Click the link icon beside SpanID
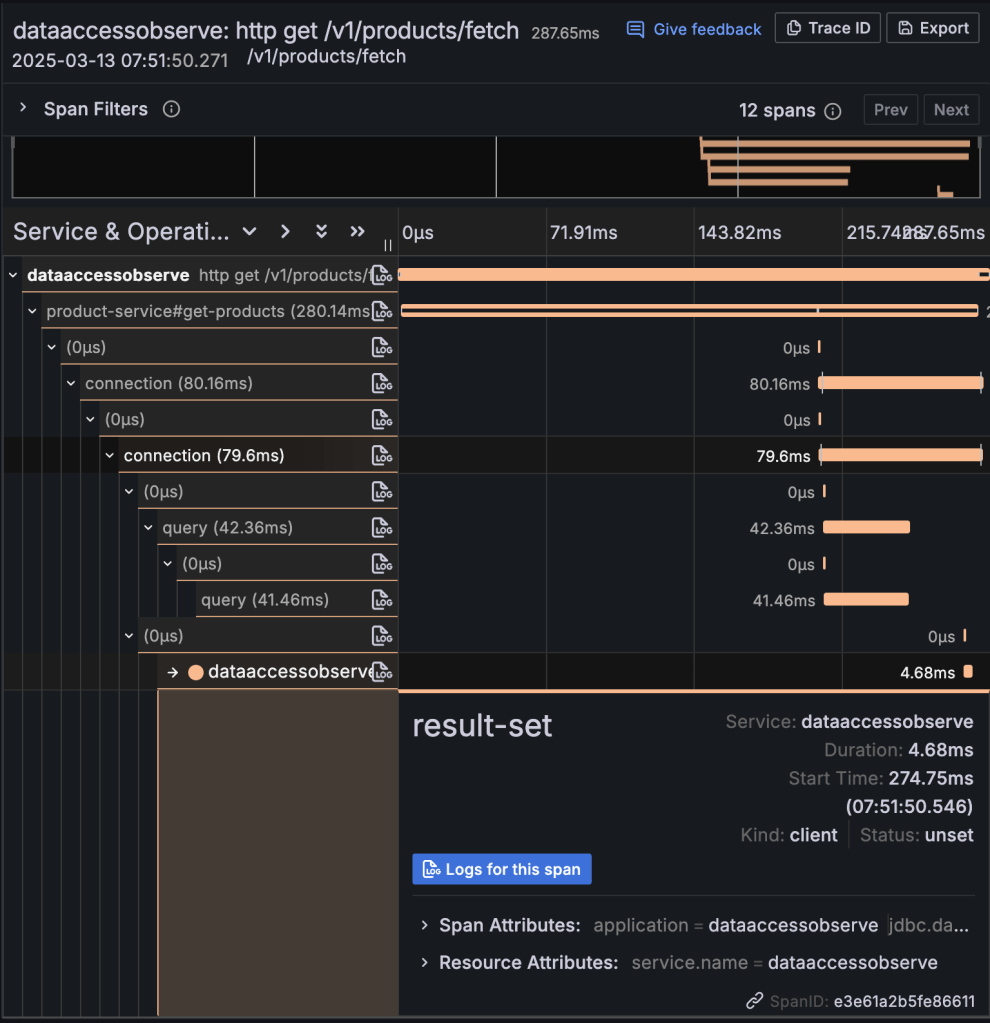This screenshot has height=1023, width=990. (755, 1001)
